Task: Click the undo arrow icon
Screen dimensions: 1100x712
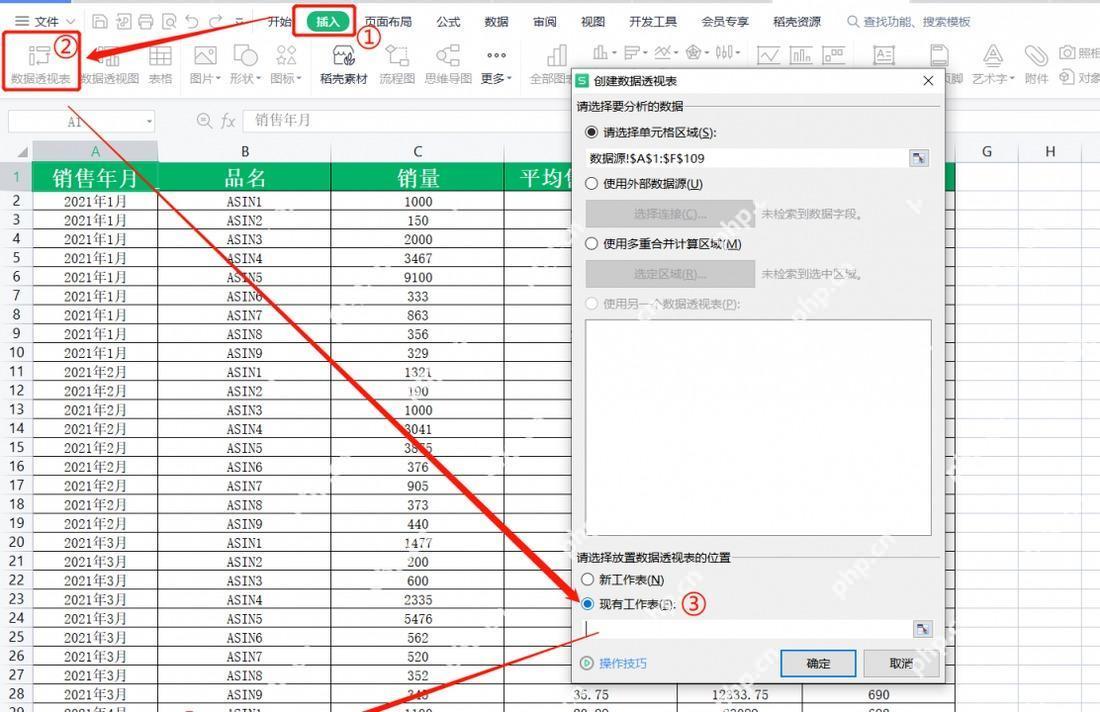Action: point(192,22)
